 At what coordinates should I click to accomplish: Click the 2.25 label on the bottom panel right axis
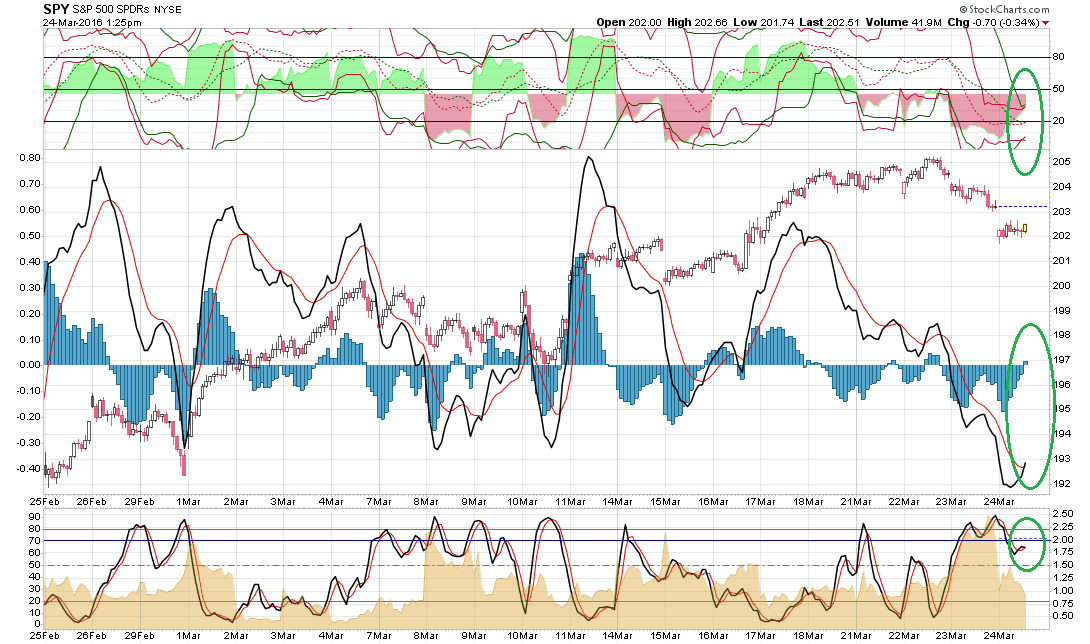coord(1063,526)
